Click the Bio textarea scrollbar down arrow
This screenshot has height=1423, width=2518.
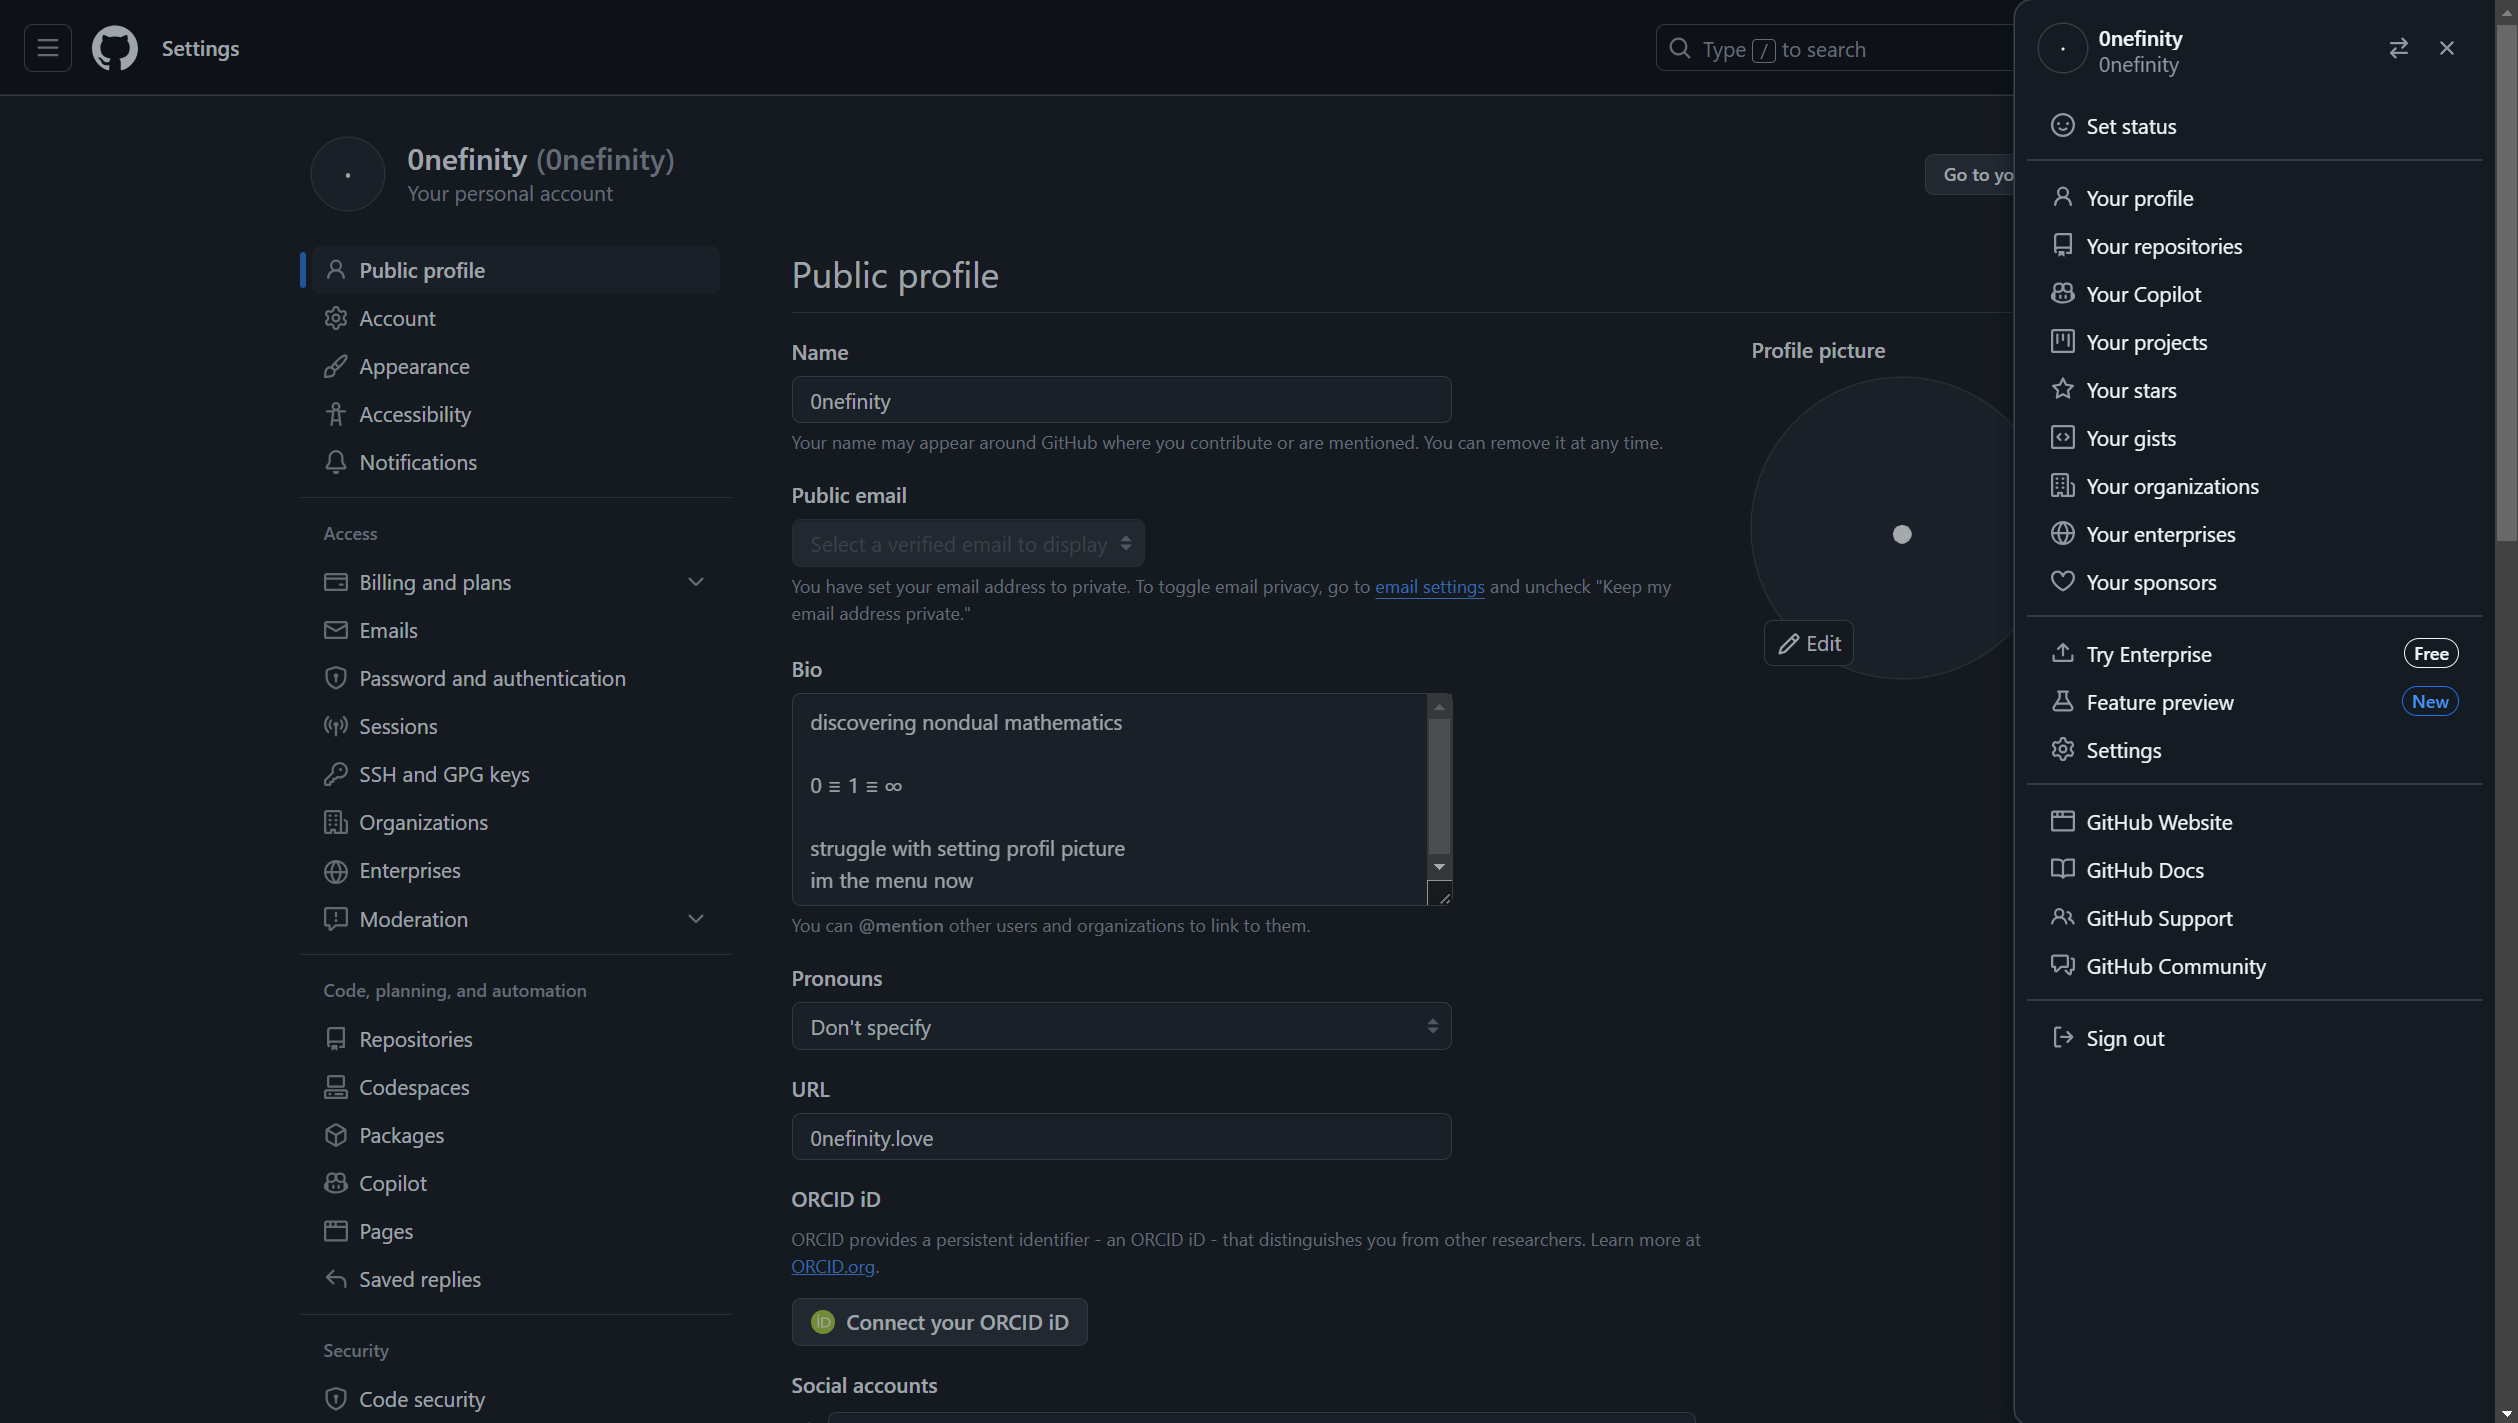coord(1439,867)
